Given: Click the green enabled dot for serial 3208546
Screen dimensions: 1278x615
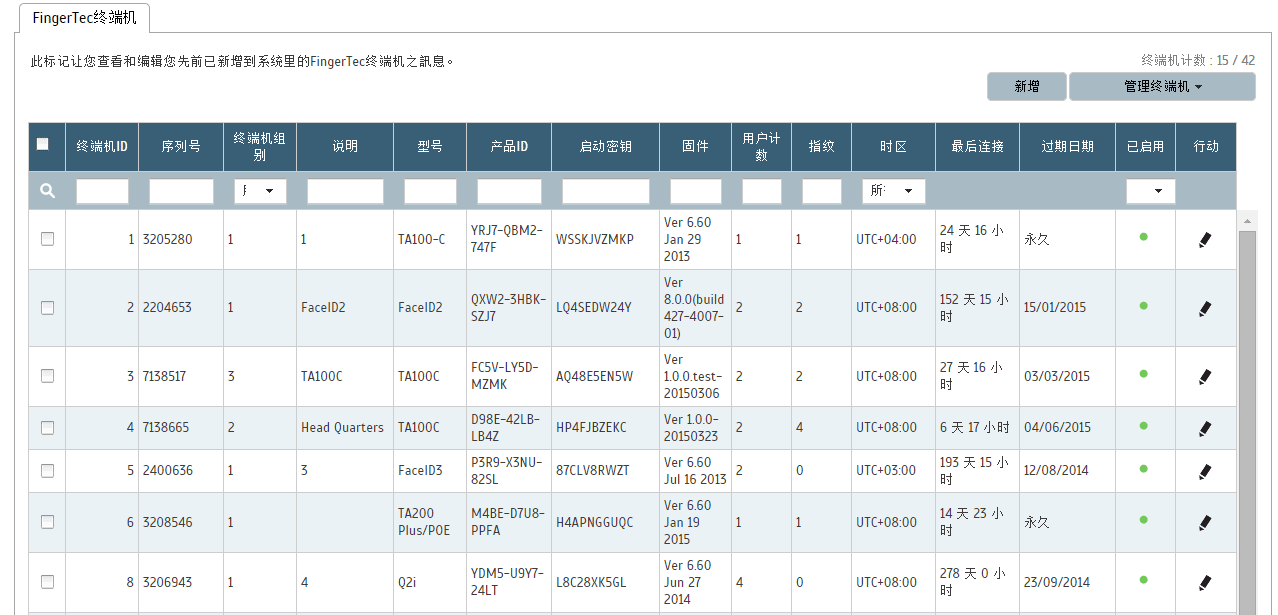Looking at the screenshot, I should coord(1143,518).
